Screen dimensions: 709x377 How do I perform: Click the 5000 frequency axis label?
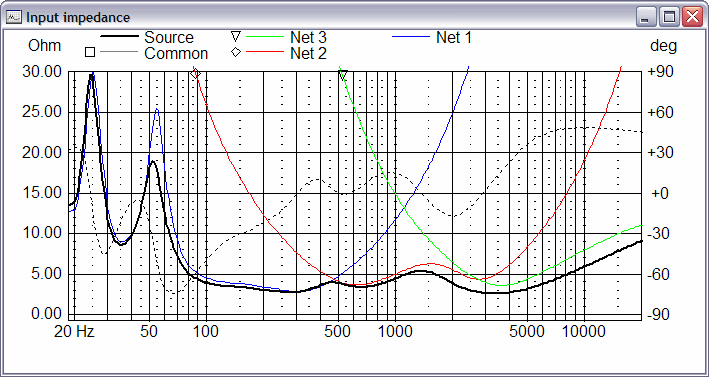(x=527, y=332)
